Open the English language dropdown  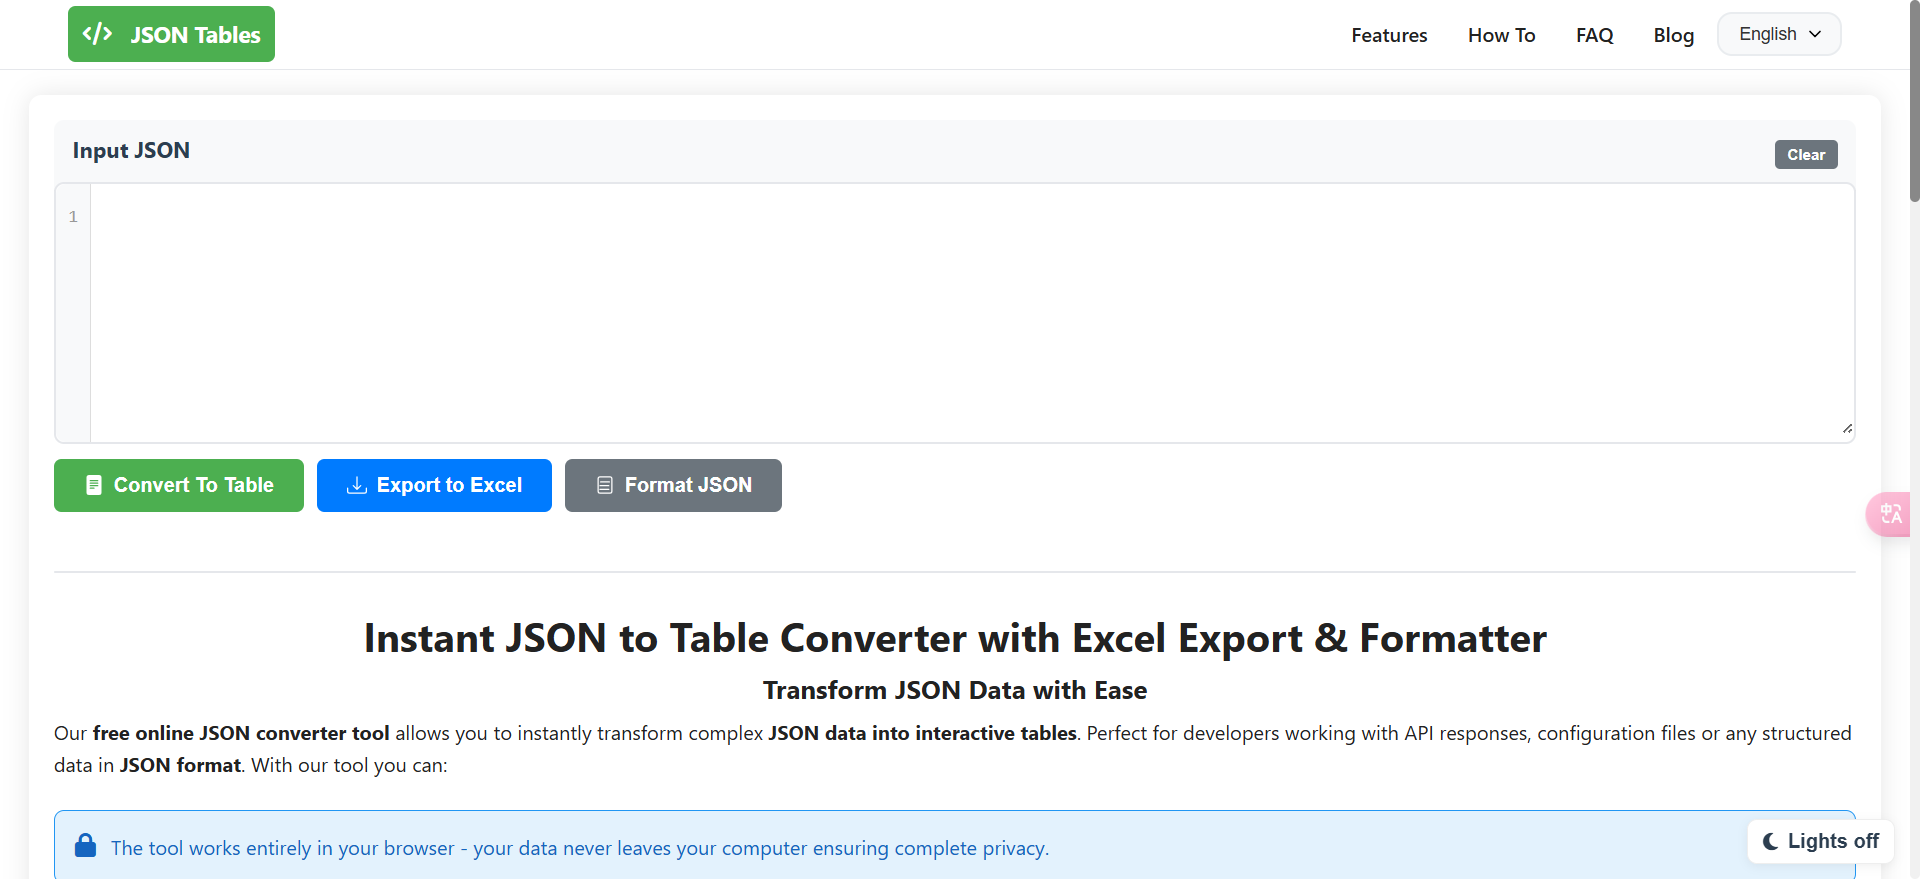pos(1768,34)
